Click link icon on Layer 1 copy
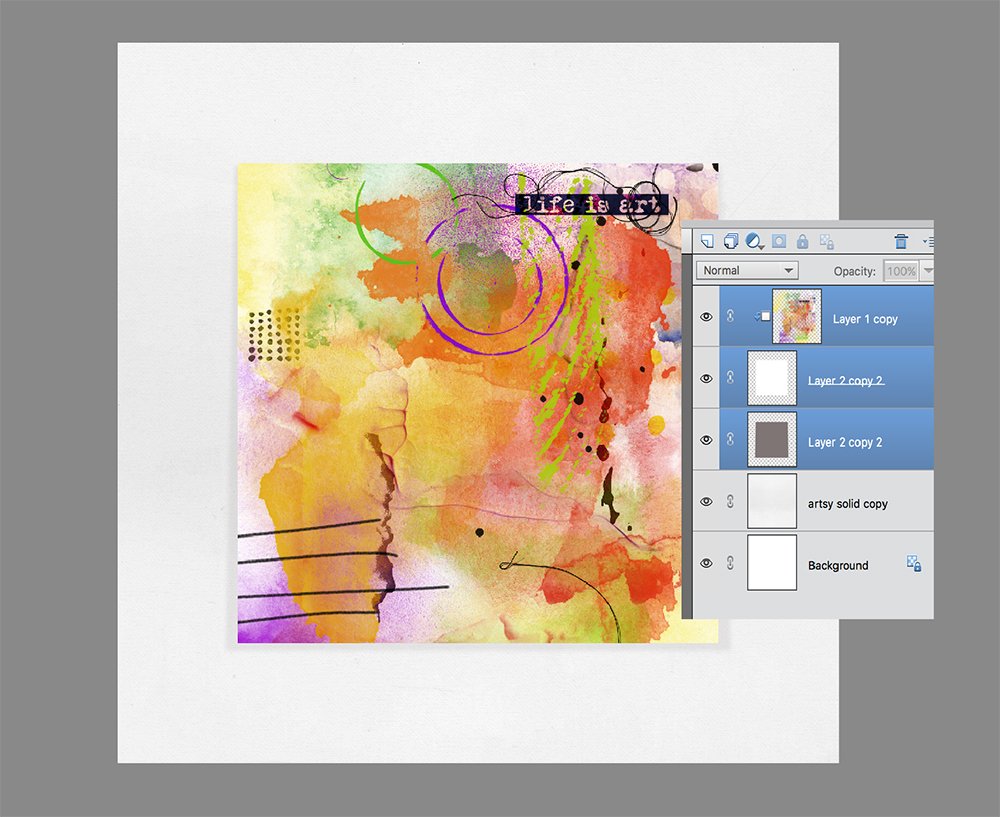Image resolution: width=1000 pixels, height=817 pixels. point(730,316)
